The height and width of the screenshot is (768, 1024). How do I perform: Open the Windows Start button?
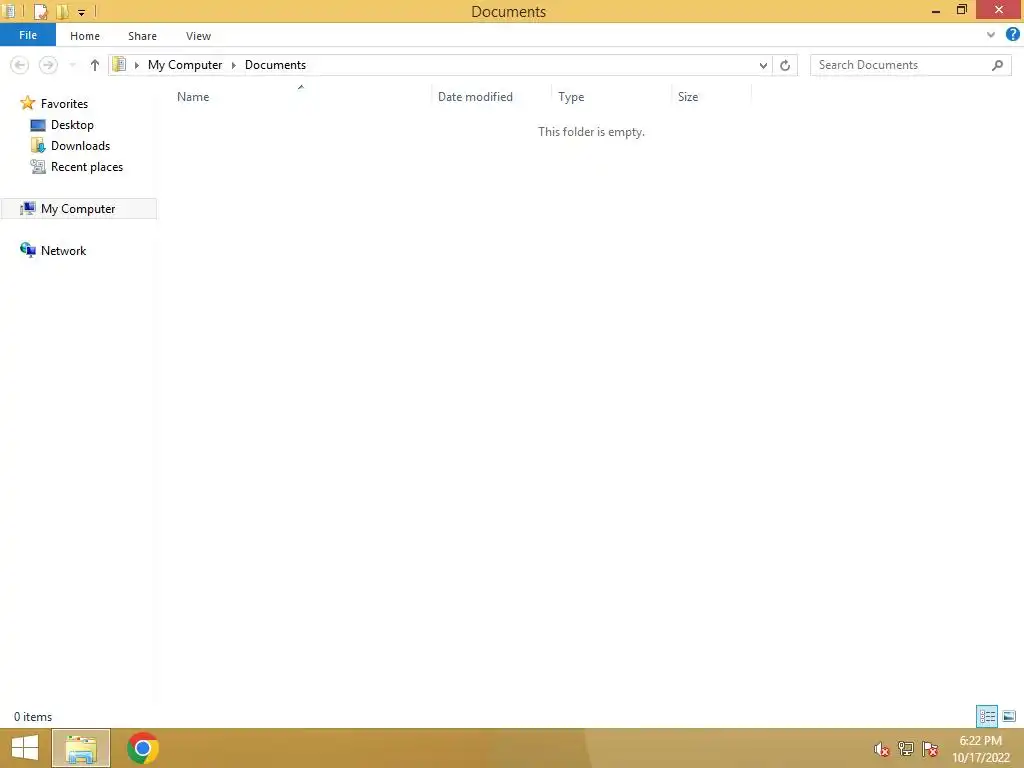tap(25, 748)
